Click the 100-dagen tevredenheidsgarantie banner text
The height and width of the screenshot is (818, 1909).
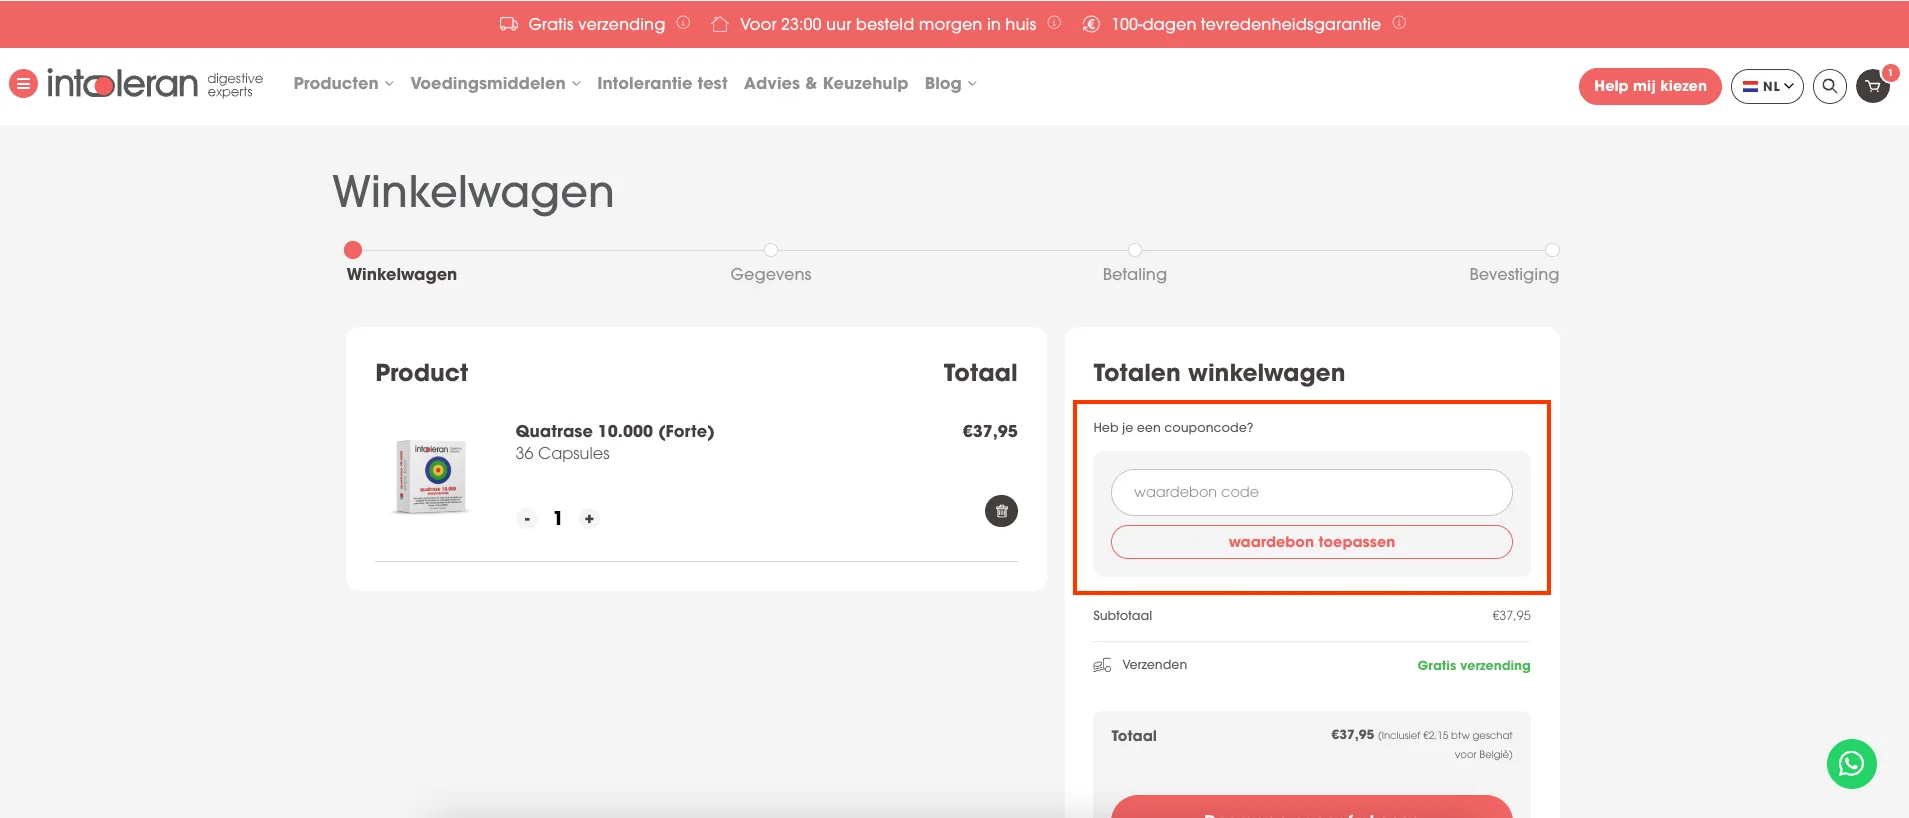pos(1246,24)
